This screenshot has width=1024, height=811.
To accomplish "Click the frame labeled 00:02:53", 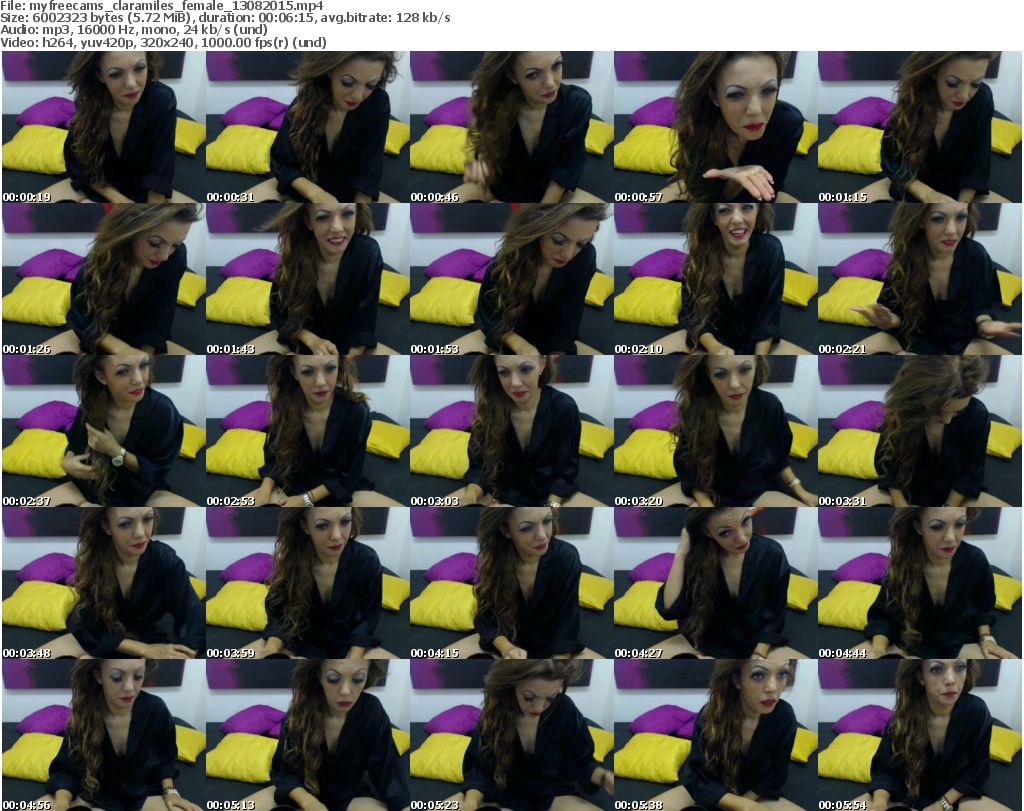I will (307, 432).
